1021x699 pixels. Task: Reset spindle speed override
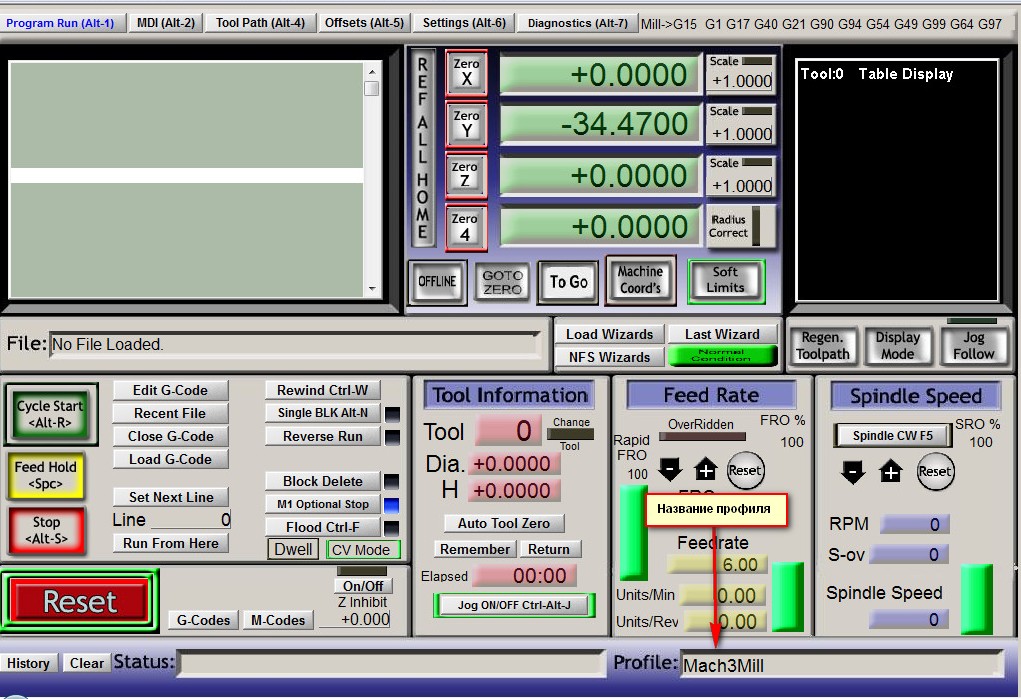tap(934, 471)
